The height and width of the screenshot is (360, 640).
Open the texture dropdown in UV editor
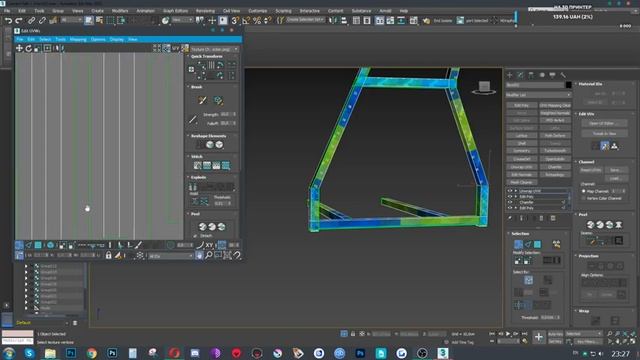(x=214, y=49)
